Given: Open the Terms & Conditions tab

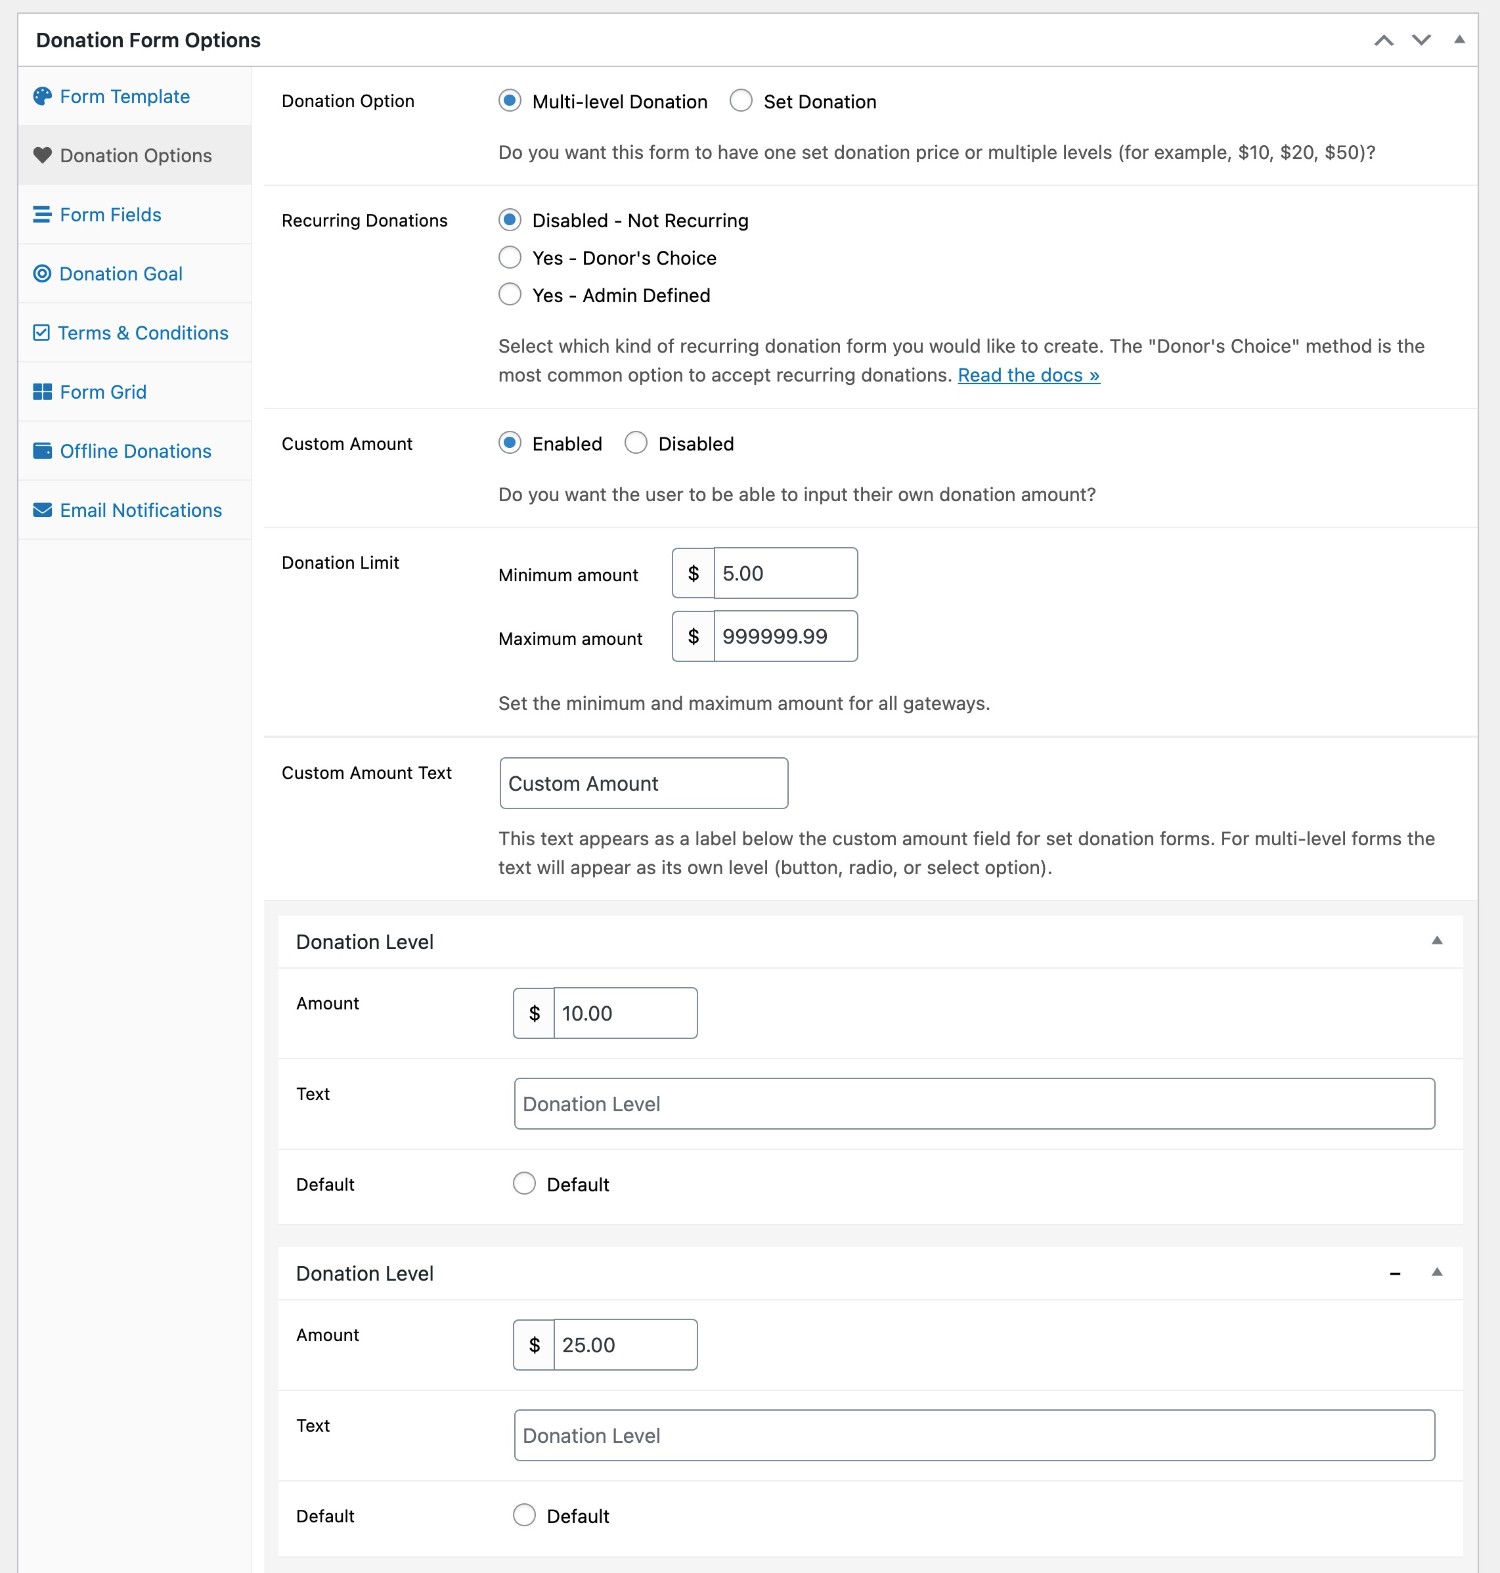Looking at the screenshot, I should click(x=134, y=332).
